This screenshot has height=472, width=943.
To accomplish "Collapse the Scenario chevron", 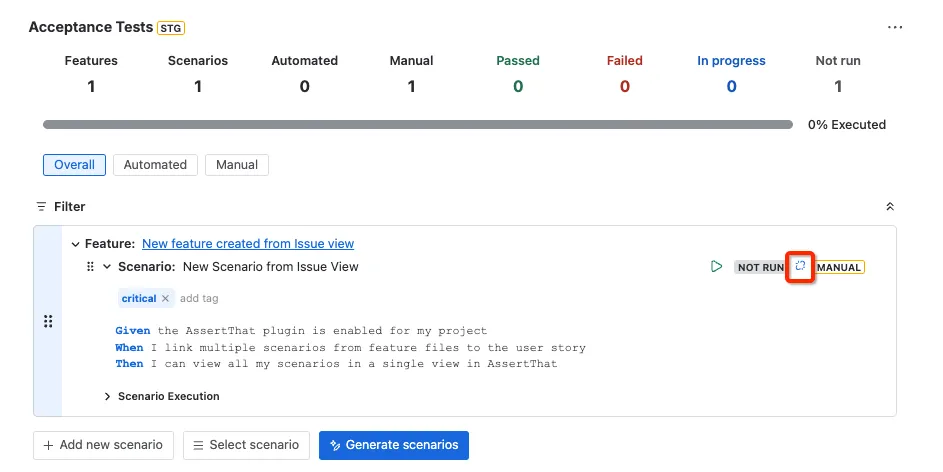I will (x=107, y=266).
